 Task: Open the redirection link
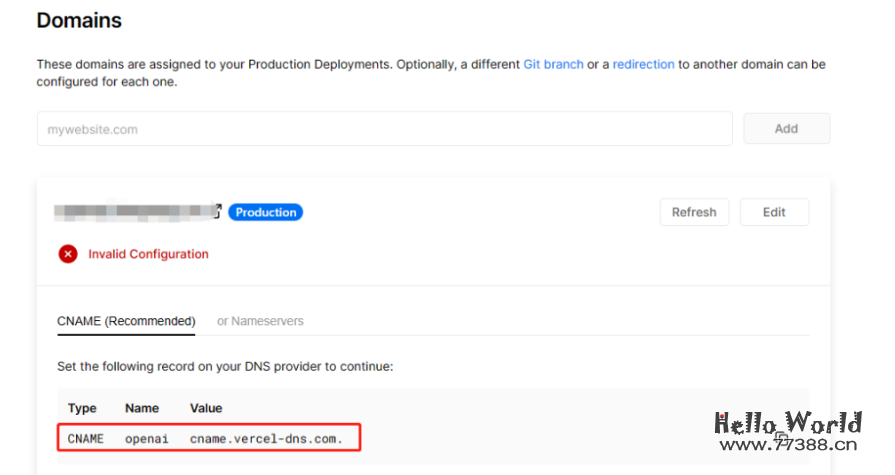pos(643,64)
